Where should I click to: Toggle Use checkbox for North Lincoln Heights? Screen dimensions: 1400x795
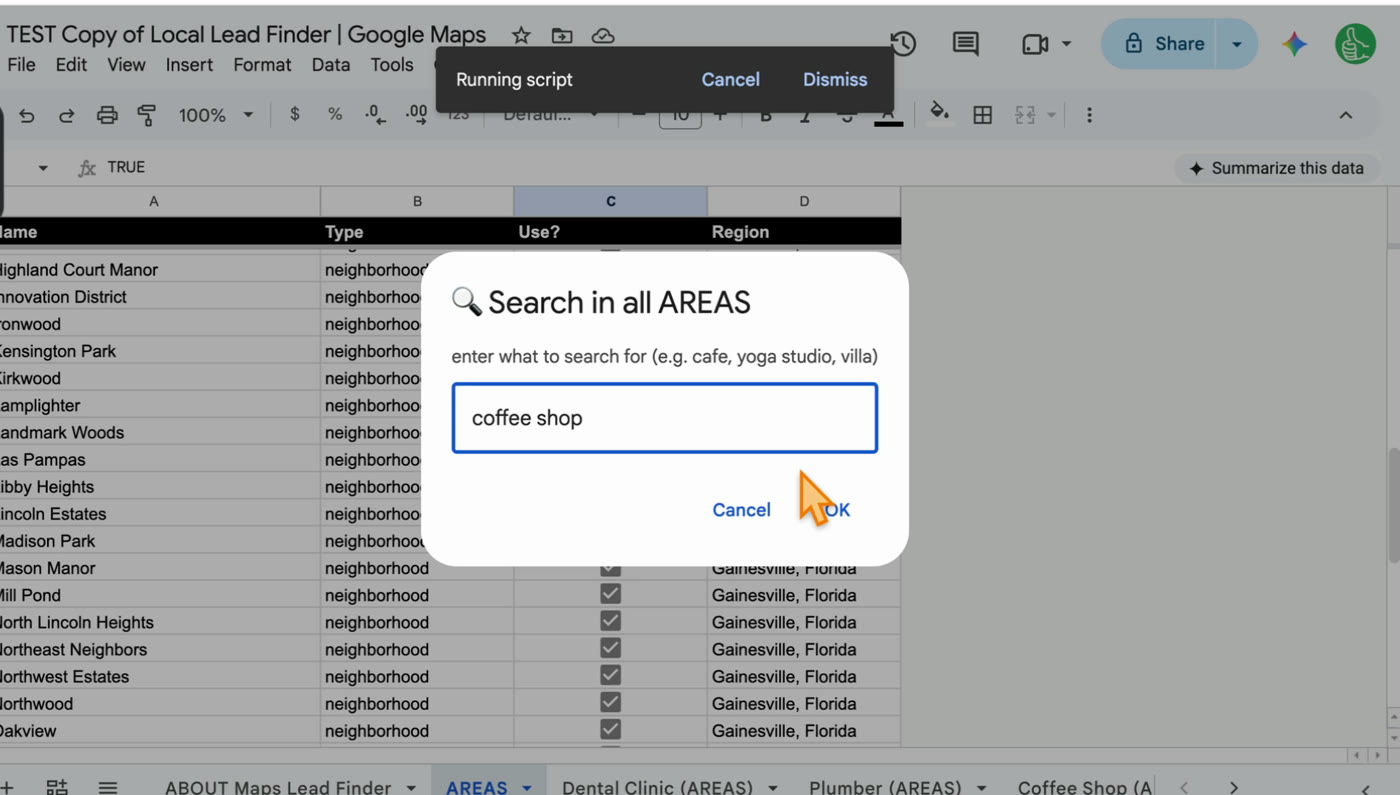[610, 621]
